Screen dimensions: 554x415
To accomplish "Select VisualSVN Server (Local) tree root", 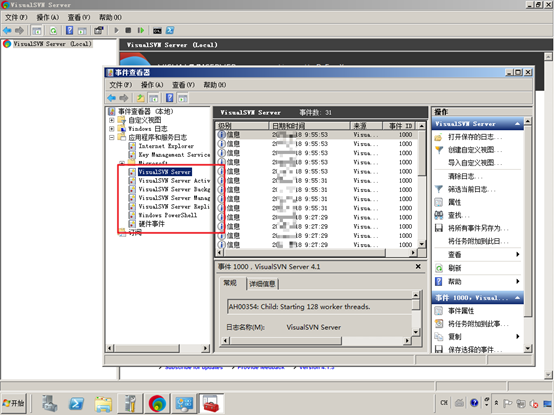I will pyautogui.click(x=52, y=44).
